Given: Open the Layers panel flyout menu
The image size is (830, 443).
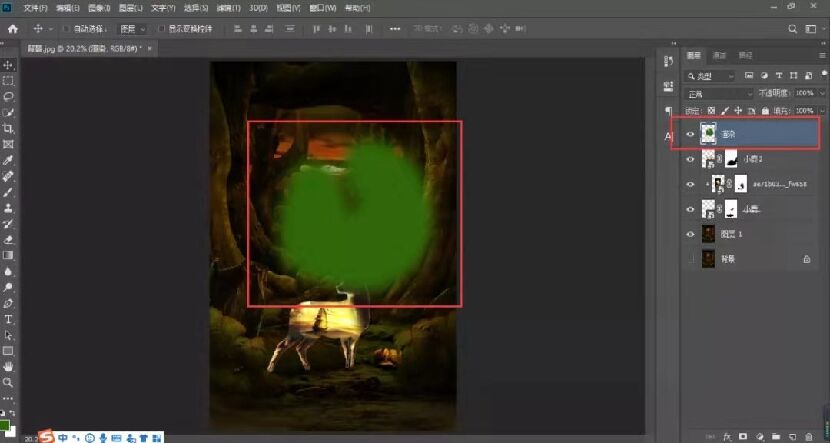Looking at the screenshot, I should [x=822, y=55].
